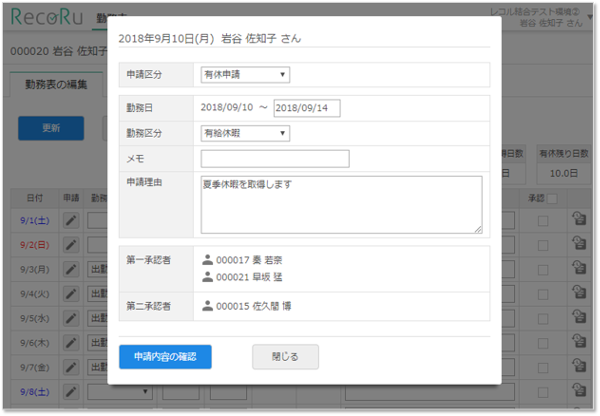Click the history clock icon in 9/8(土) row
Screen dimensions: 600x416
click(x=579, y=390)
